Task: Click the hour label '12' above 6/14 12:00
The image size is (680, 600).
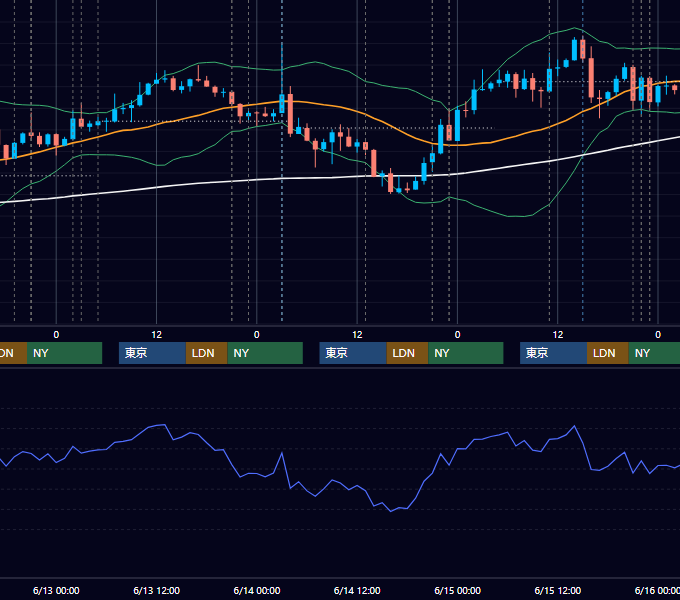Action: (357, 335)
